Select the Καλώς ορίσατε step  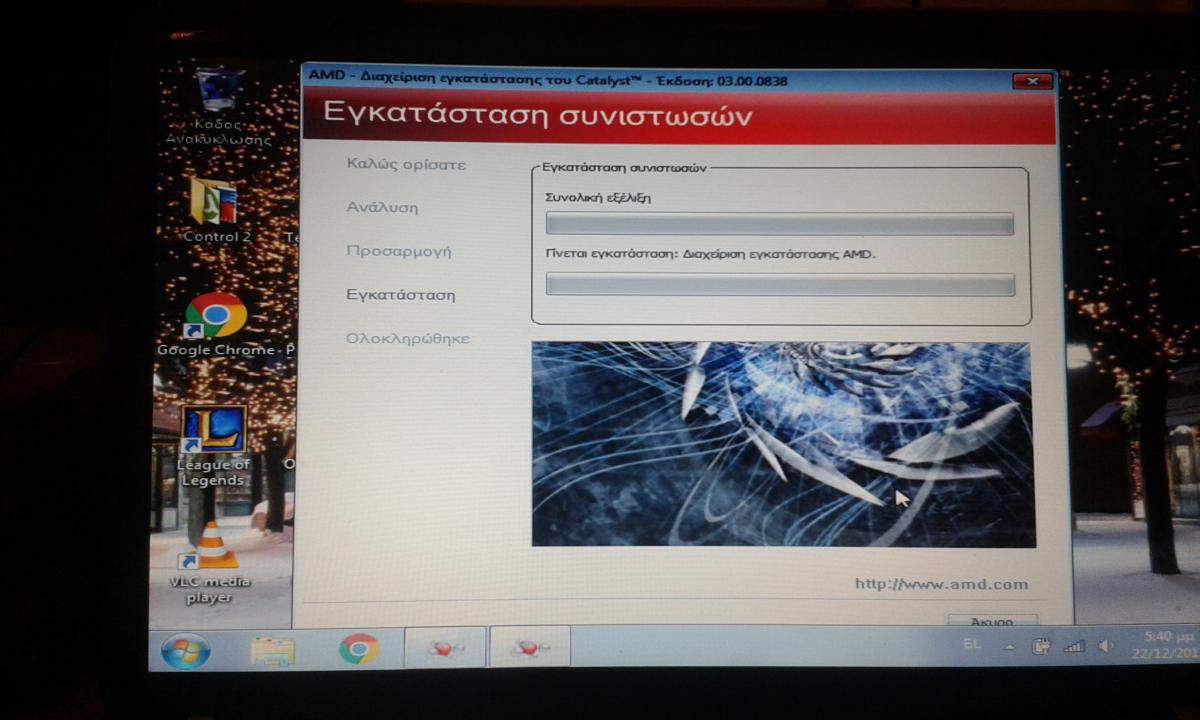click(406, 164)
